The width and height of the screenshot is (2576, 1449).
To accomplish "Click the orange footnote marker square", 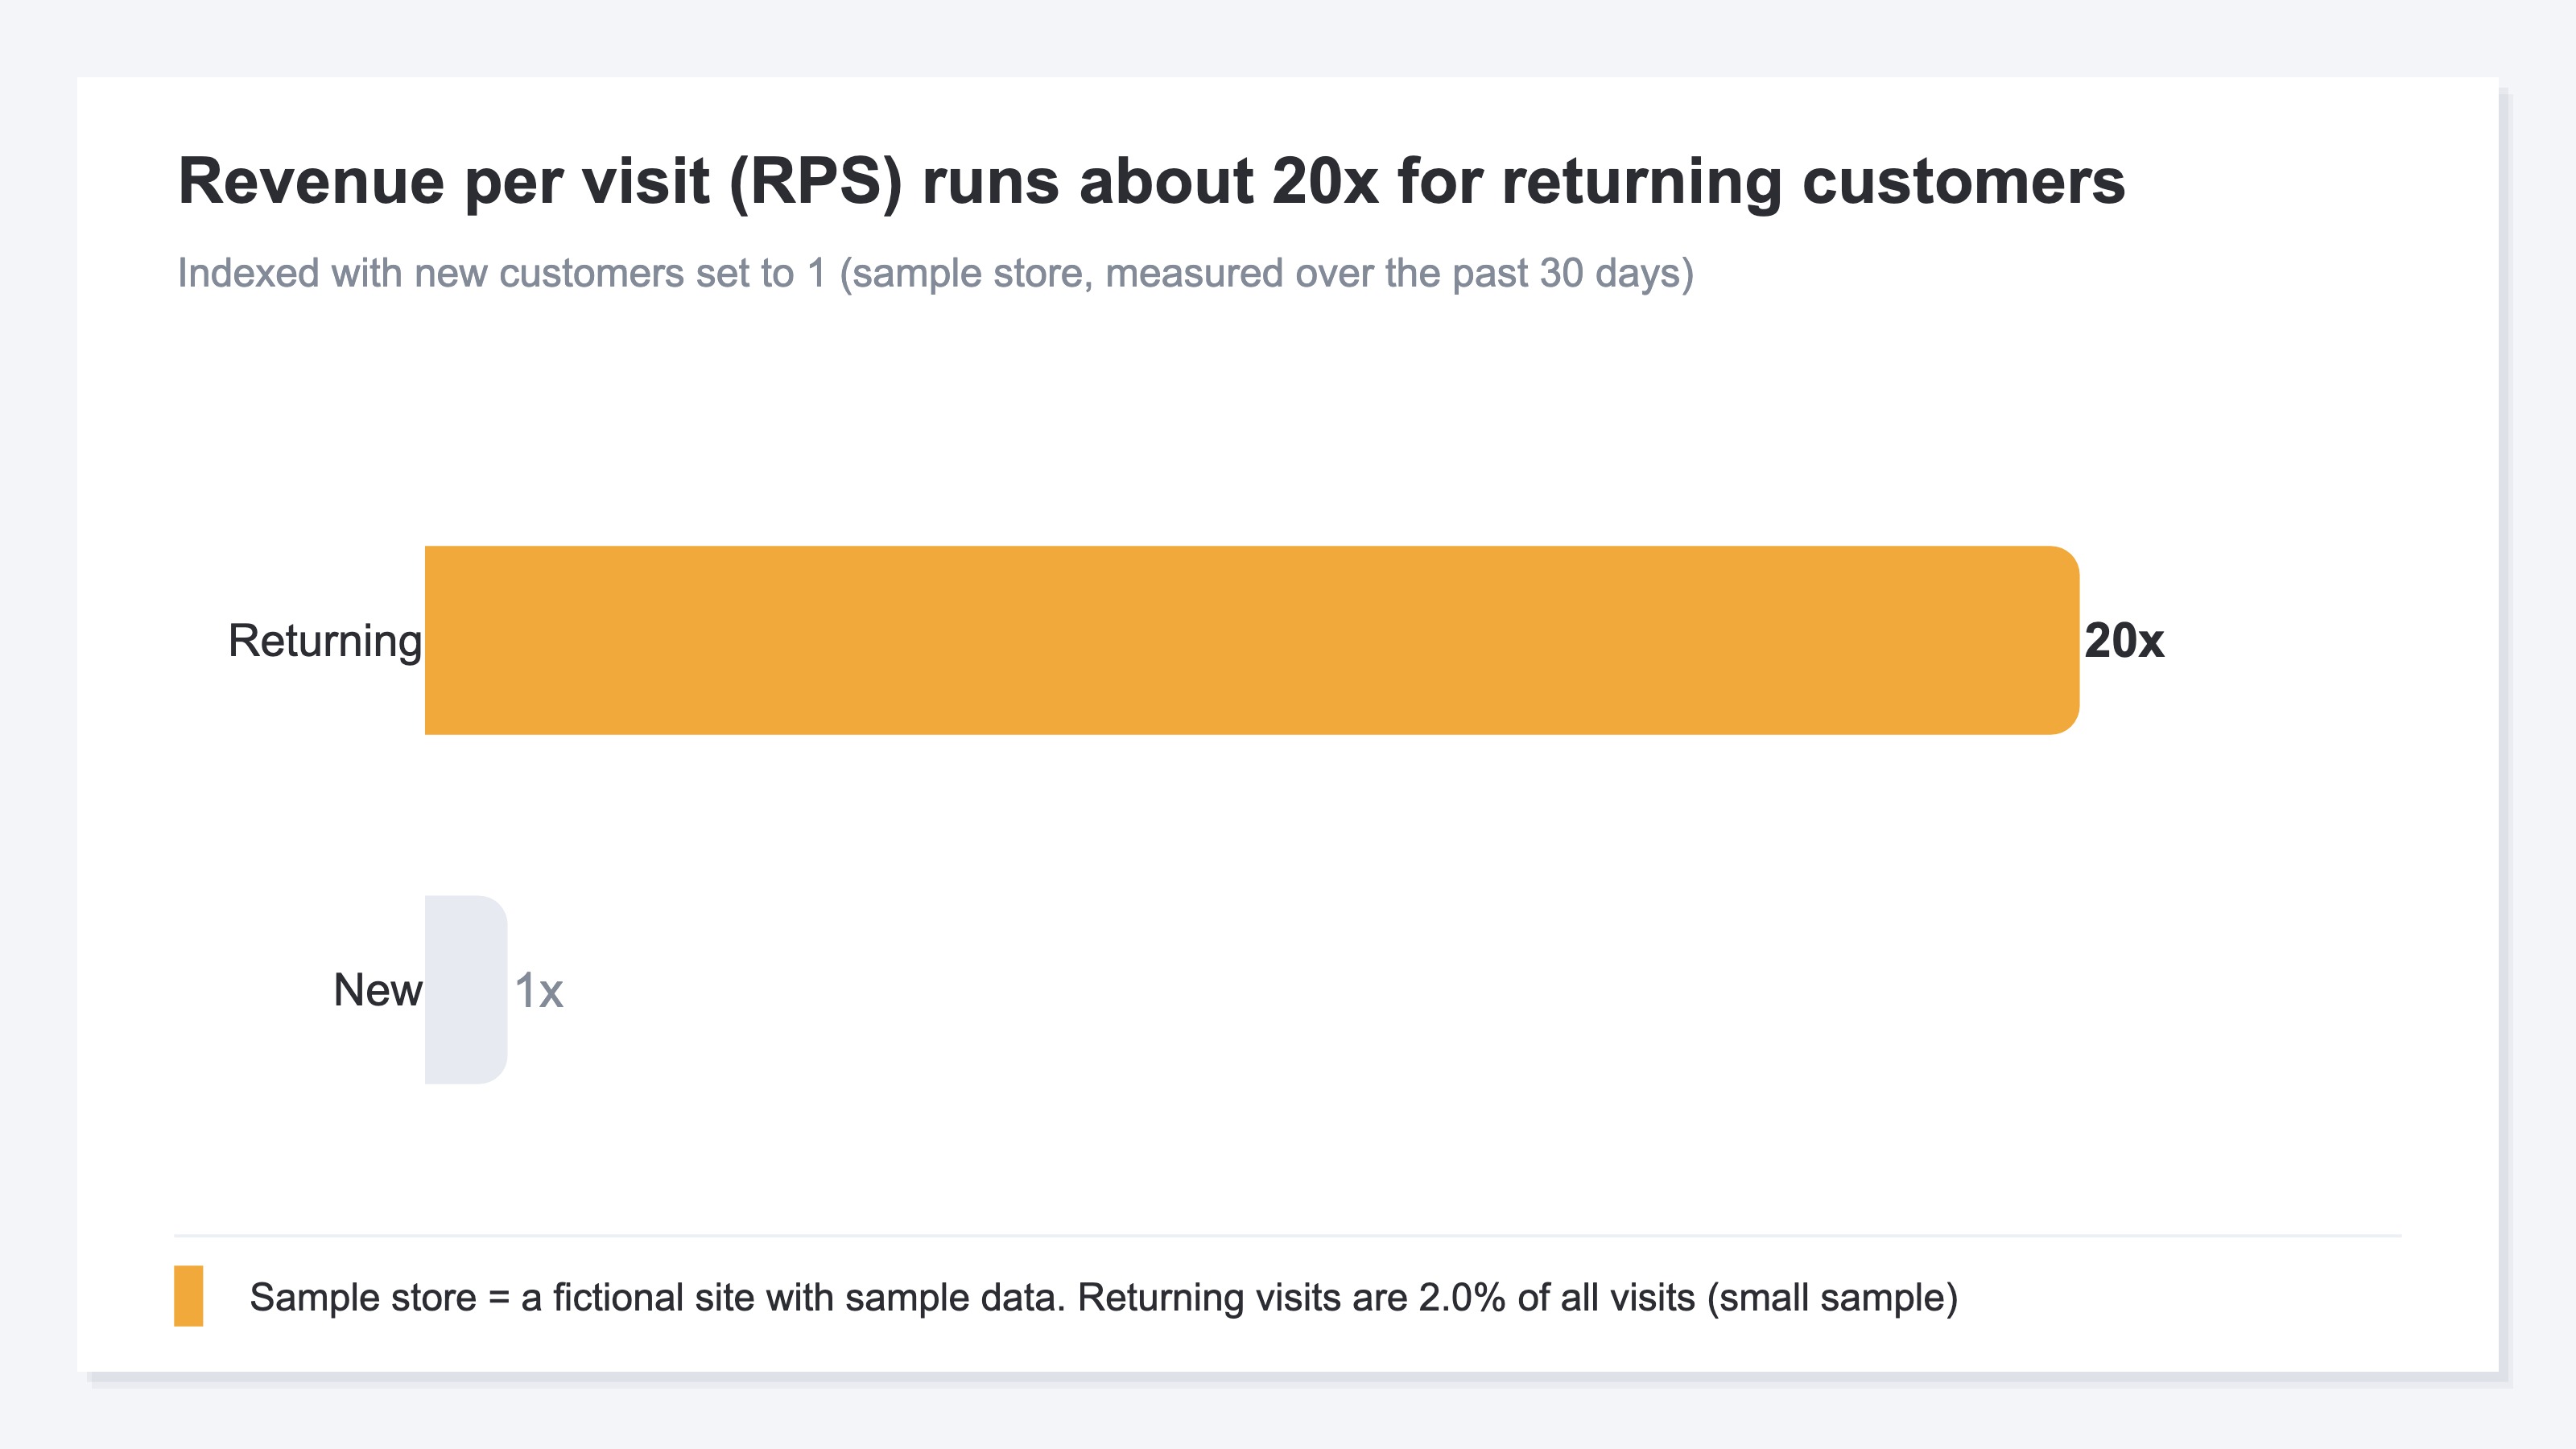I will pyautogui.click(x=188, y=1296).
